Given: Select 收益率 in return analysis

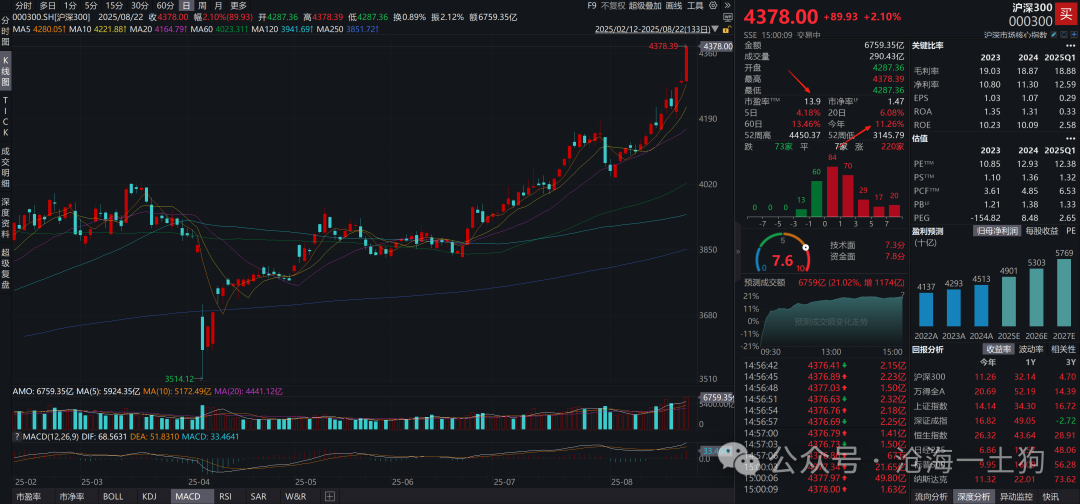Looking at the screenshot, I should coord(998,349).
